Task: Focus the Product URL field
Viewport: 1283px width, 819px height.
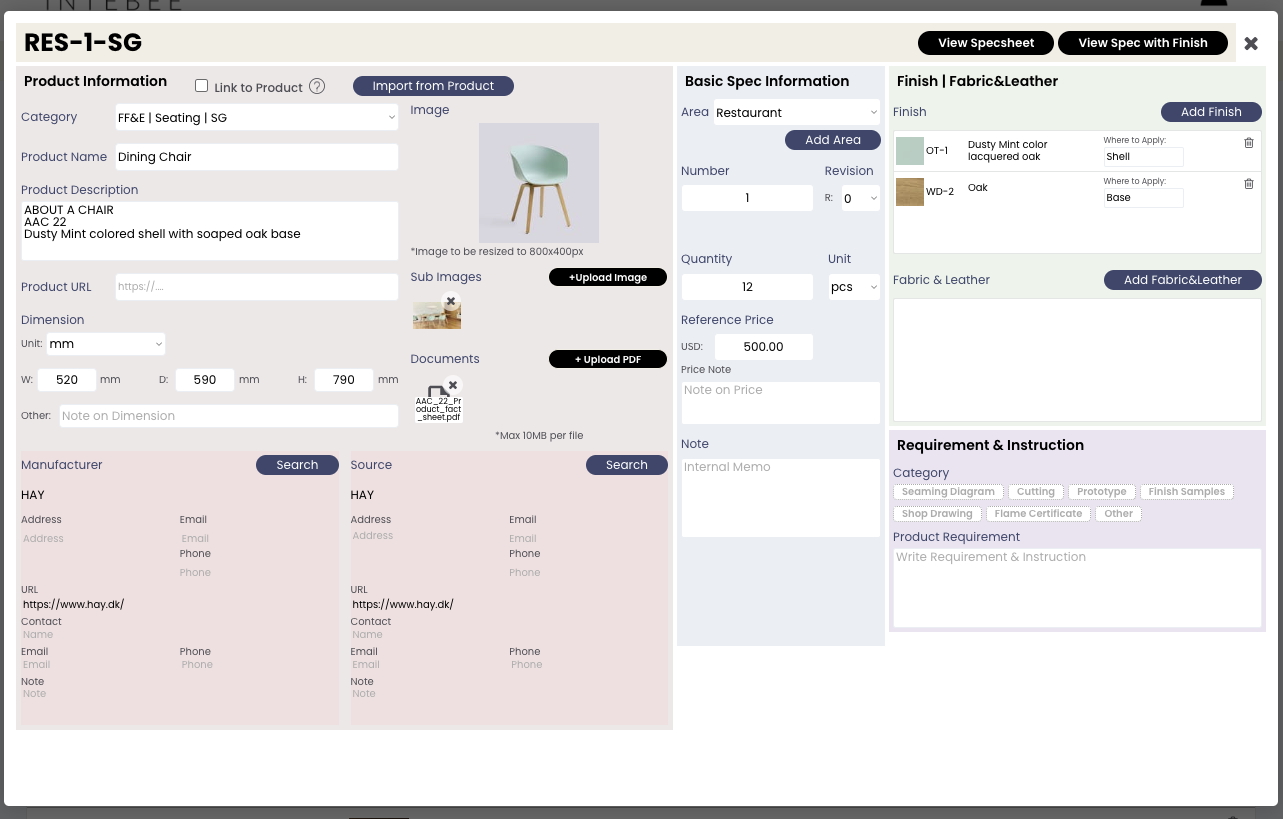Action: point(256,287)
